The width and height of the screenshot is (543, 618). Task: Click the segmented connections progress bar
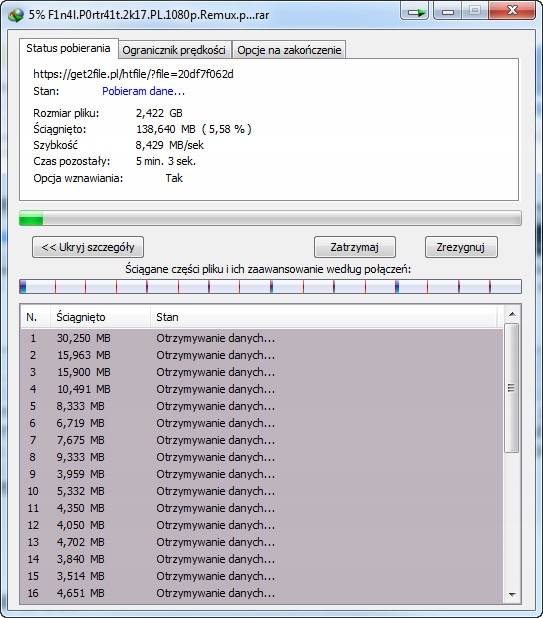[270, 287]
